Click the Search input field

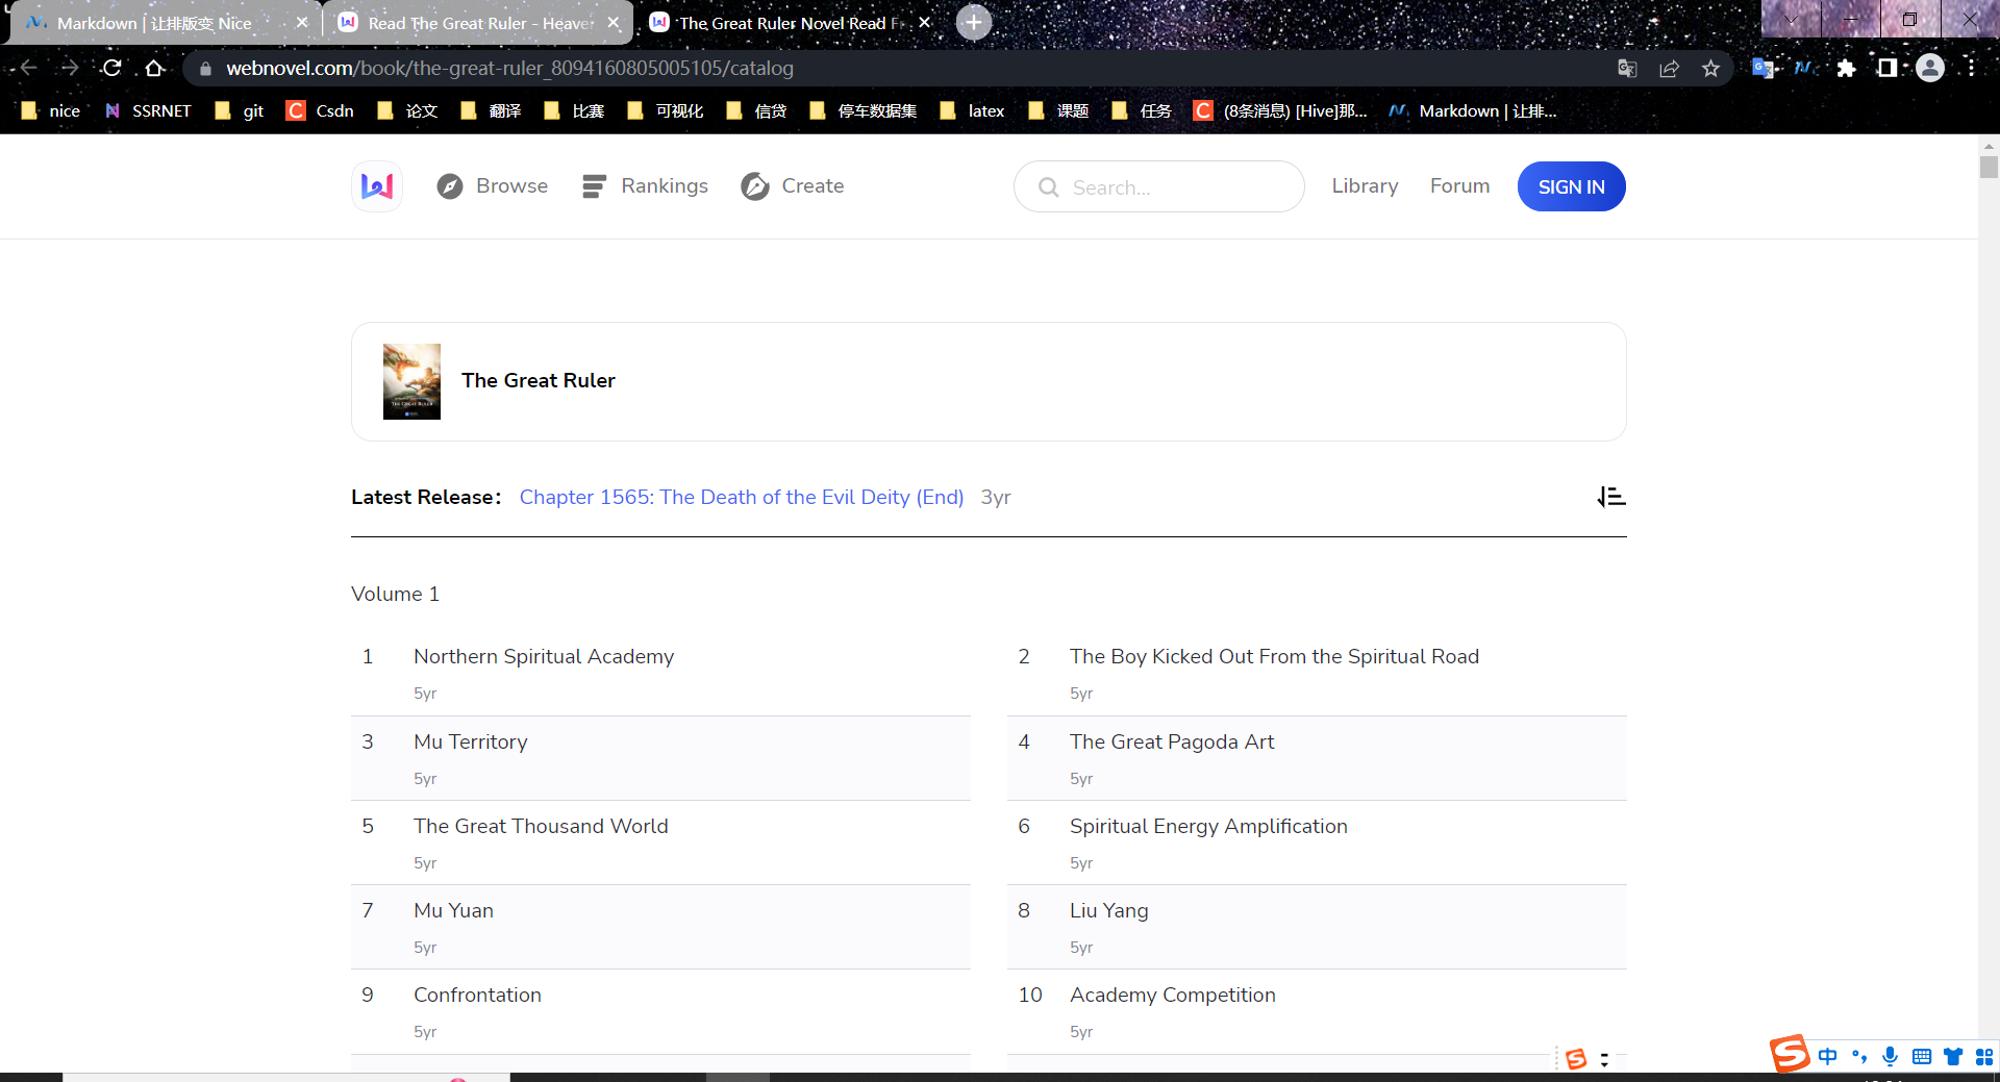1159,186
